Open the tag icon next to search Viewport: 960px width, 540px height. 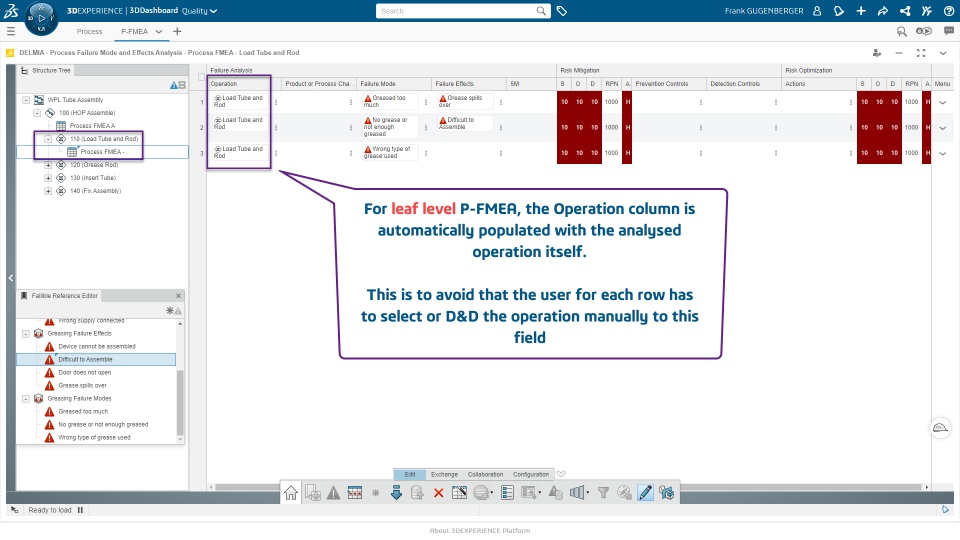pos(562,11)
